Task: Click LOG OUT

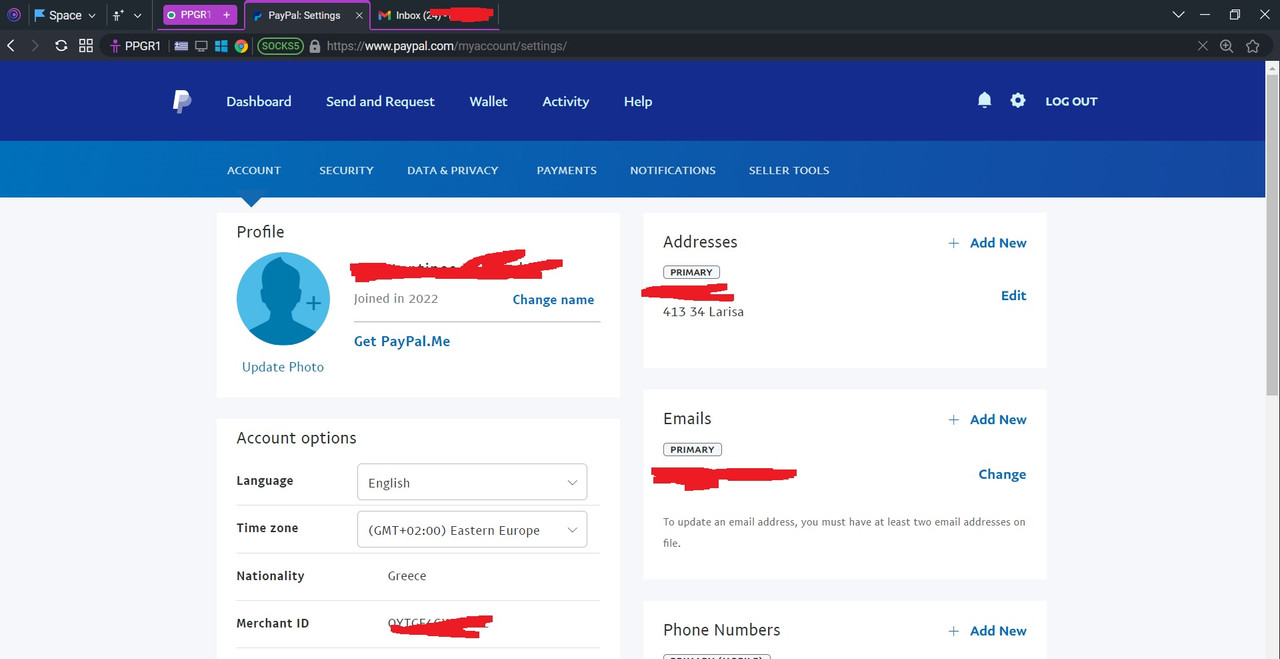Action: click(1071, 101)
